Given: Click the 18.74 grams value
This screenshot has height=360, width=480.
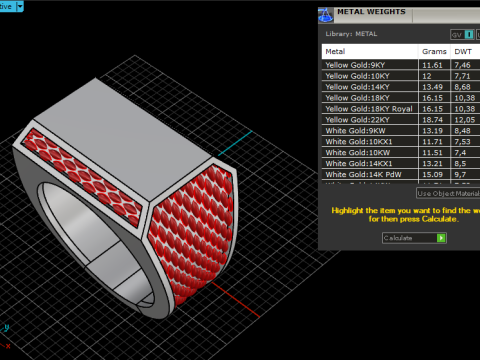Looking at the screenshot, I should pyautogui.click(x=432, y=120).
